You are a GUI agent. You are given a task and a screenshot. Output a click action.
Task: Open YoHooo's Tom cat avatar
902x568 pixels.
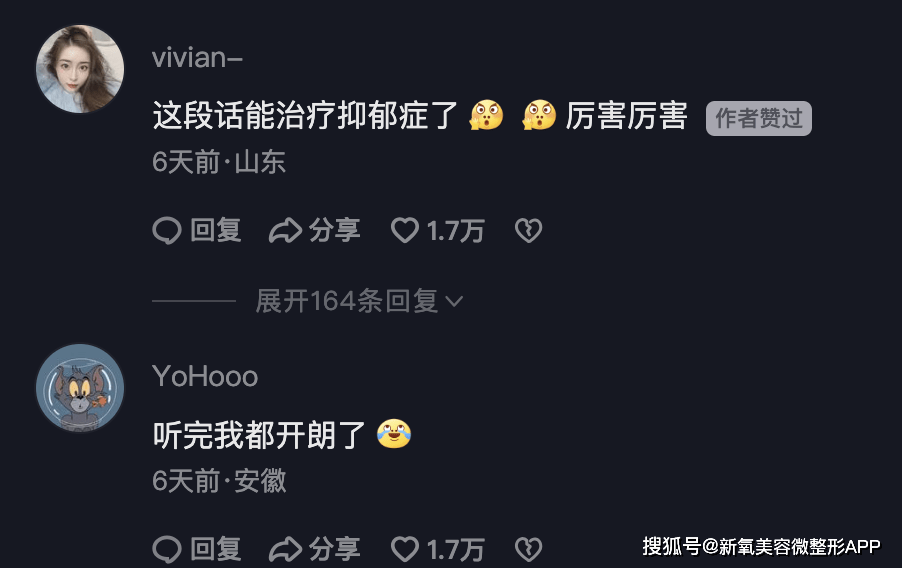coord(80,388)
